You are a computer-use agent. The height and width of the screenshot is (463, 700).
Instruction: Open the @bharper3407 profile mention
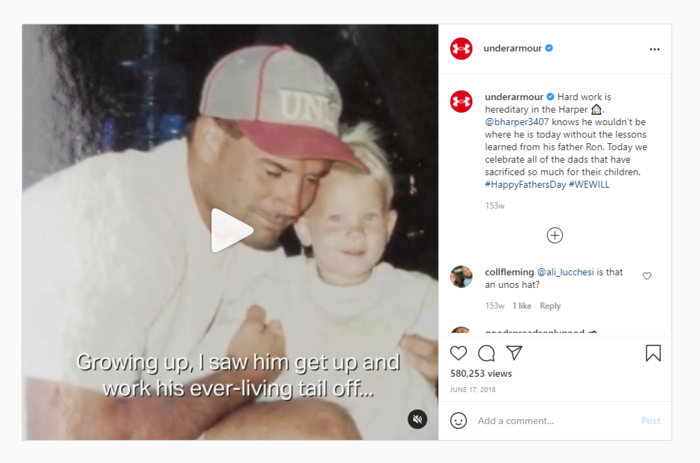click(517, 122)
